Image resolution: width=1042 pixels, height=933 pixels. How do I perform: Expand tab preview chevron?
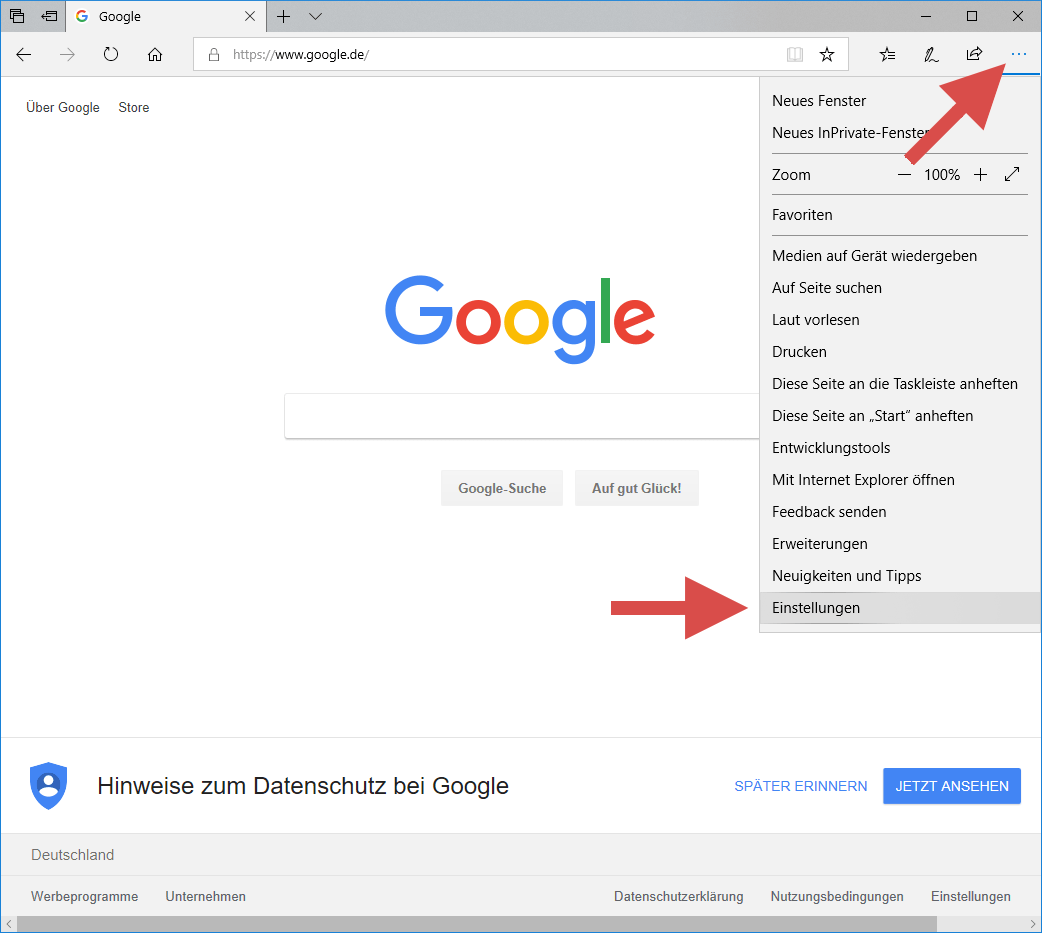[x=316, y=17]
